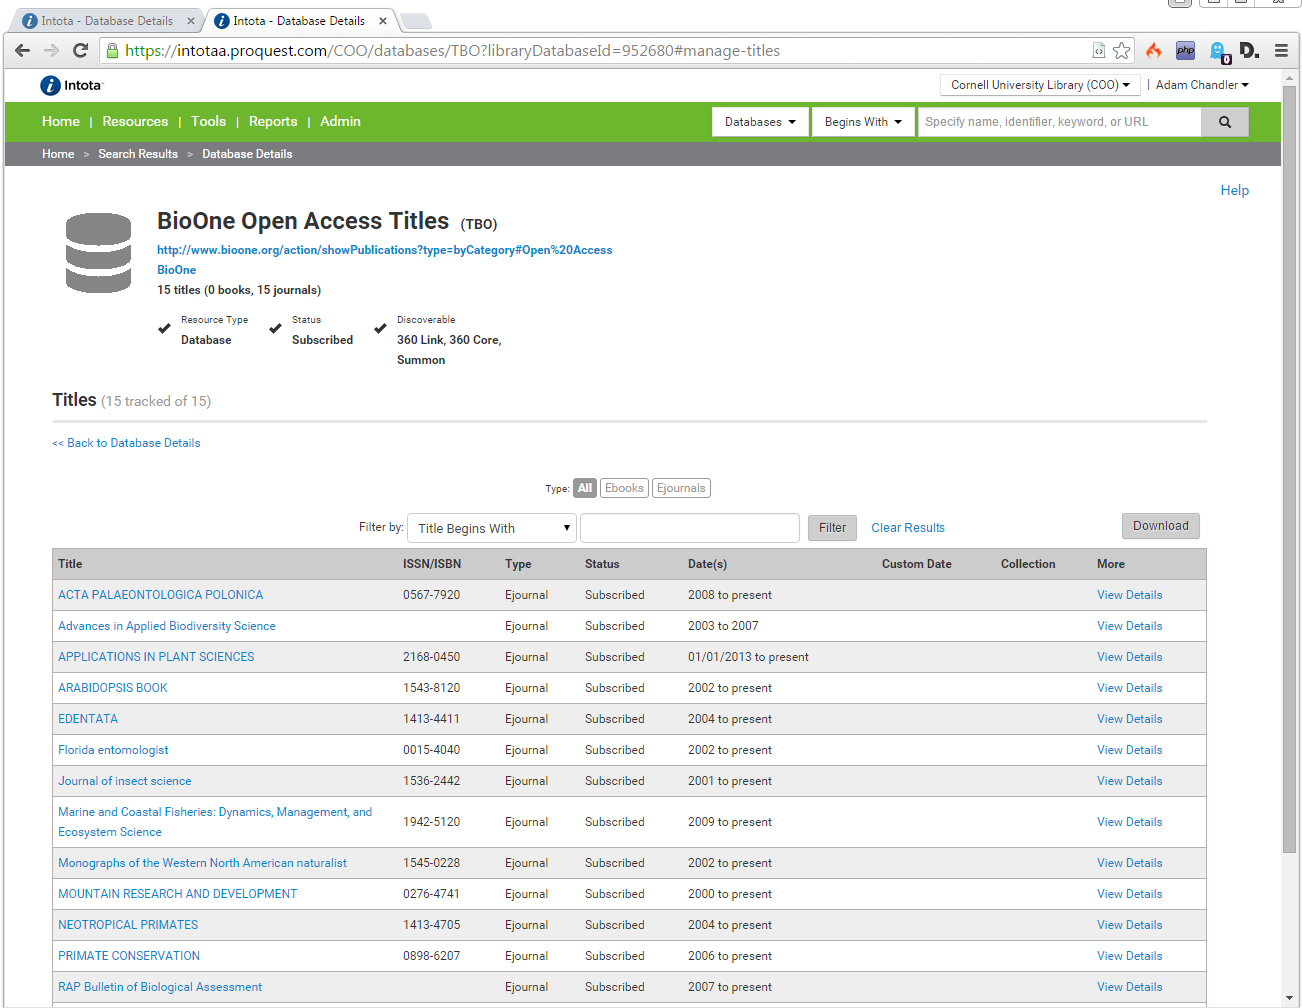Click the Title column header
1302x1008 pixels.
pos(70,564)
